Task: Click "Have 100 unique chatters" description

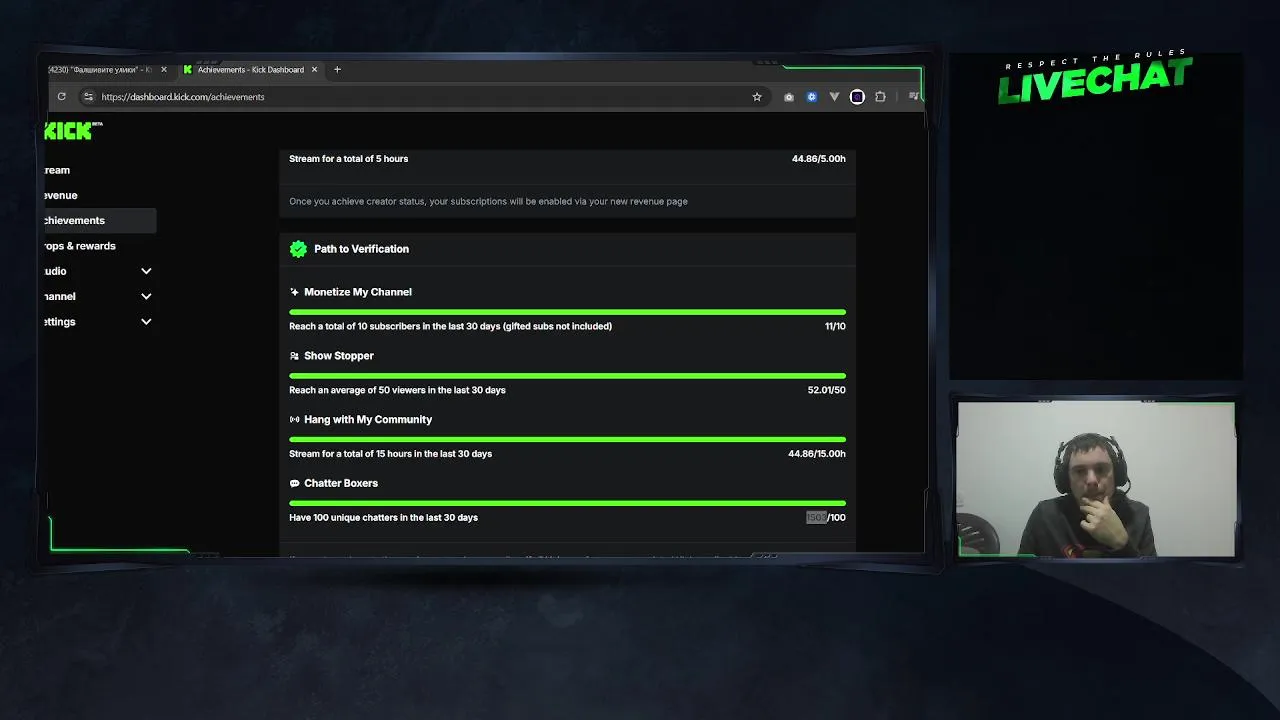Action: click(383, 518)
